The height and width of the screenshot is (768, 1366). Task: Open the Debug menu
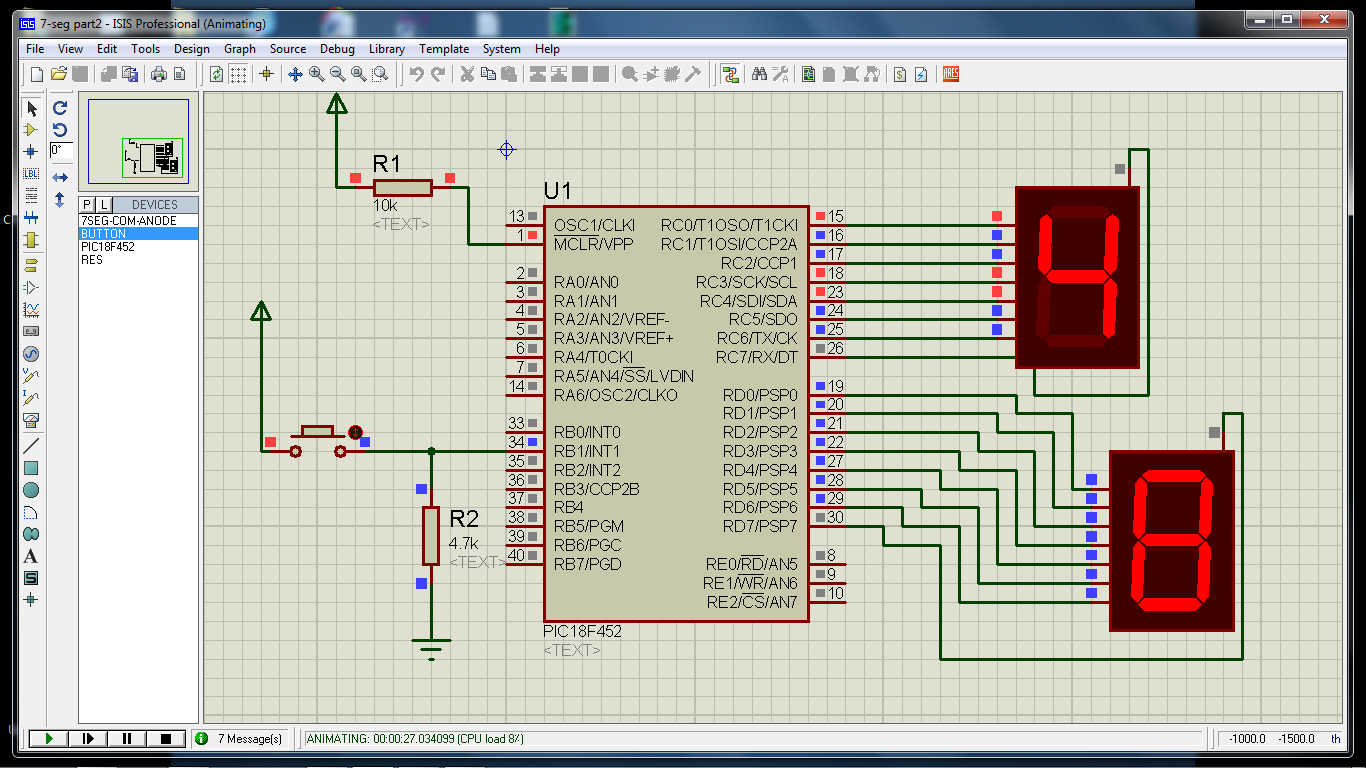coord(337,48)
